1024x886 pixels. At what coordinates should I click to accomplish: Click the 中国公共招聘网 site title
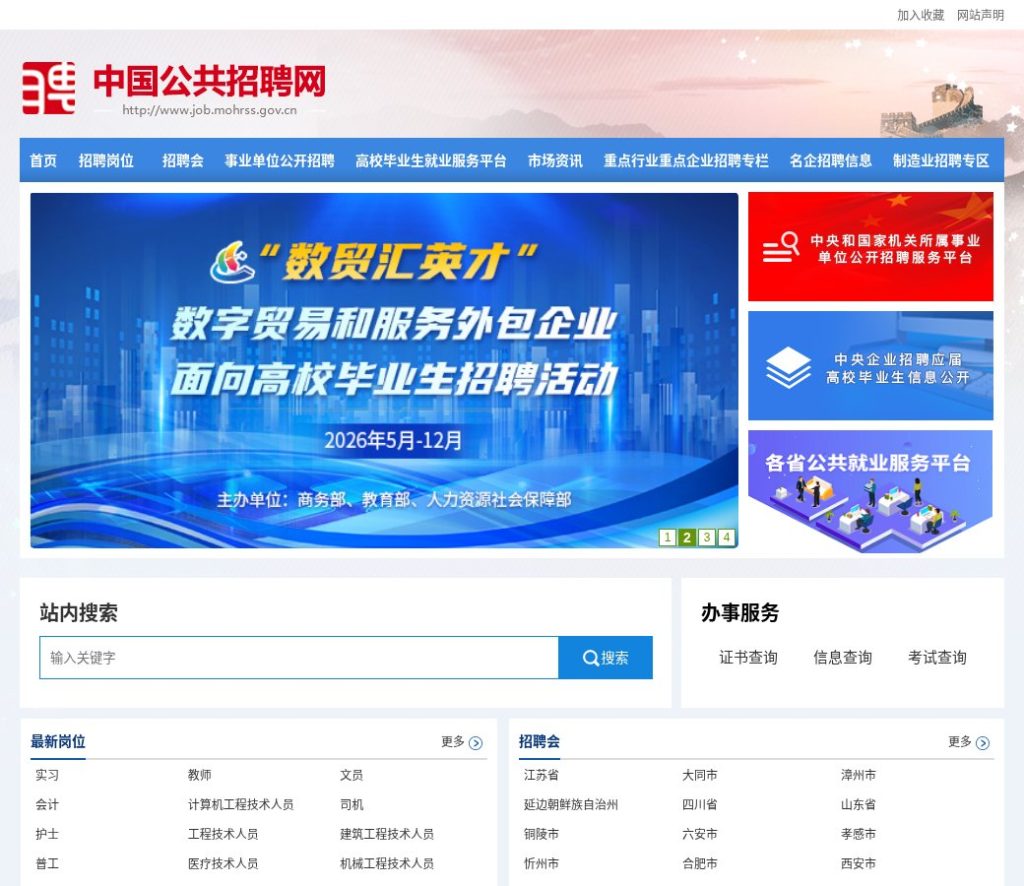(x=209, y=81)
